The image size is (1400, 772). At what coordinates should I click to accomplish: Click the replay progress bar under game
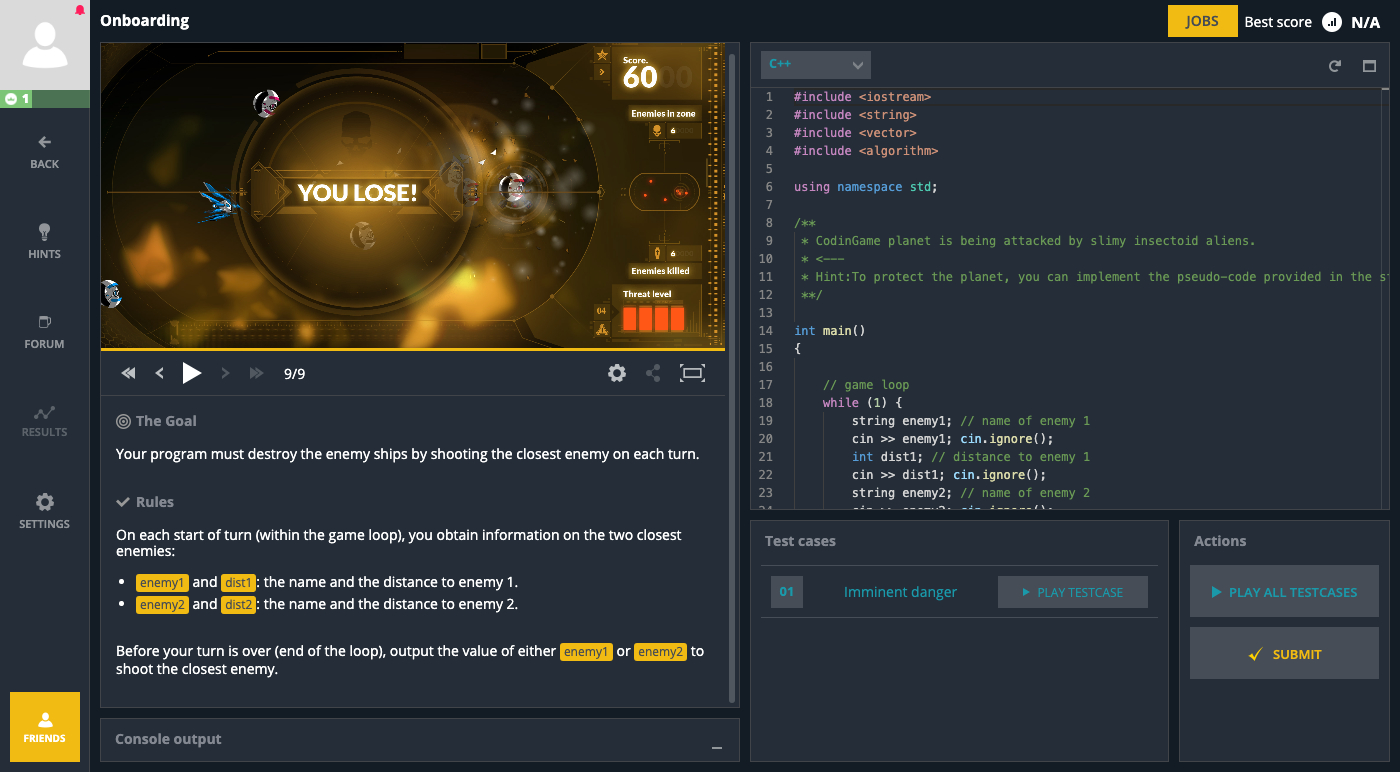(x=412, y=349)
